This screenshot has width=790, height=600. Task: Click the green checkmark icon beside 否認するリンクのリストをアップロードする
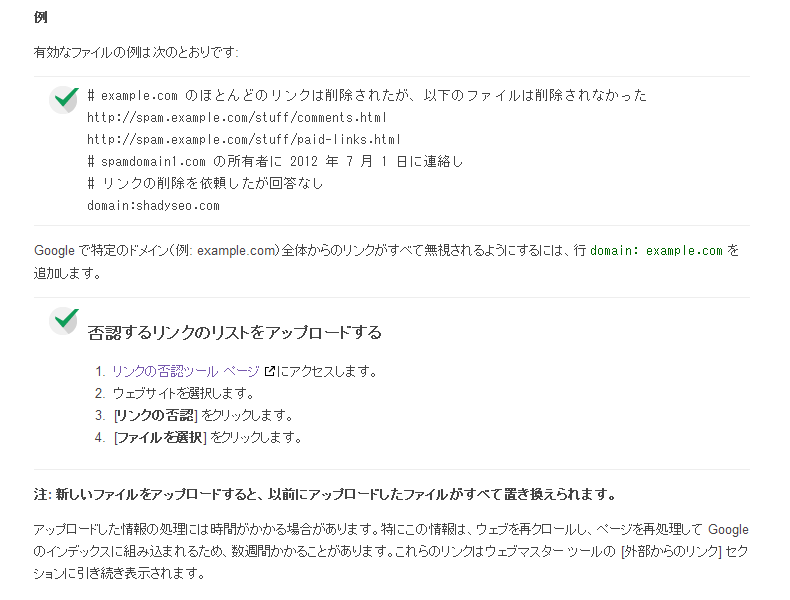click(64, 321)
